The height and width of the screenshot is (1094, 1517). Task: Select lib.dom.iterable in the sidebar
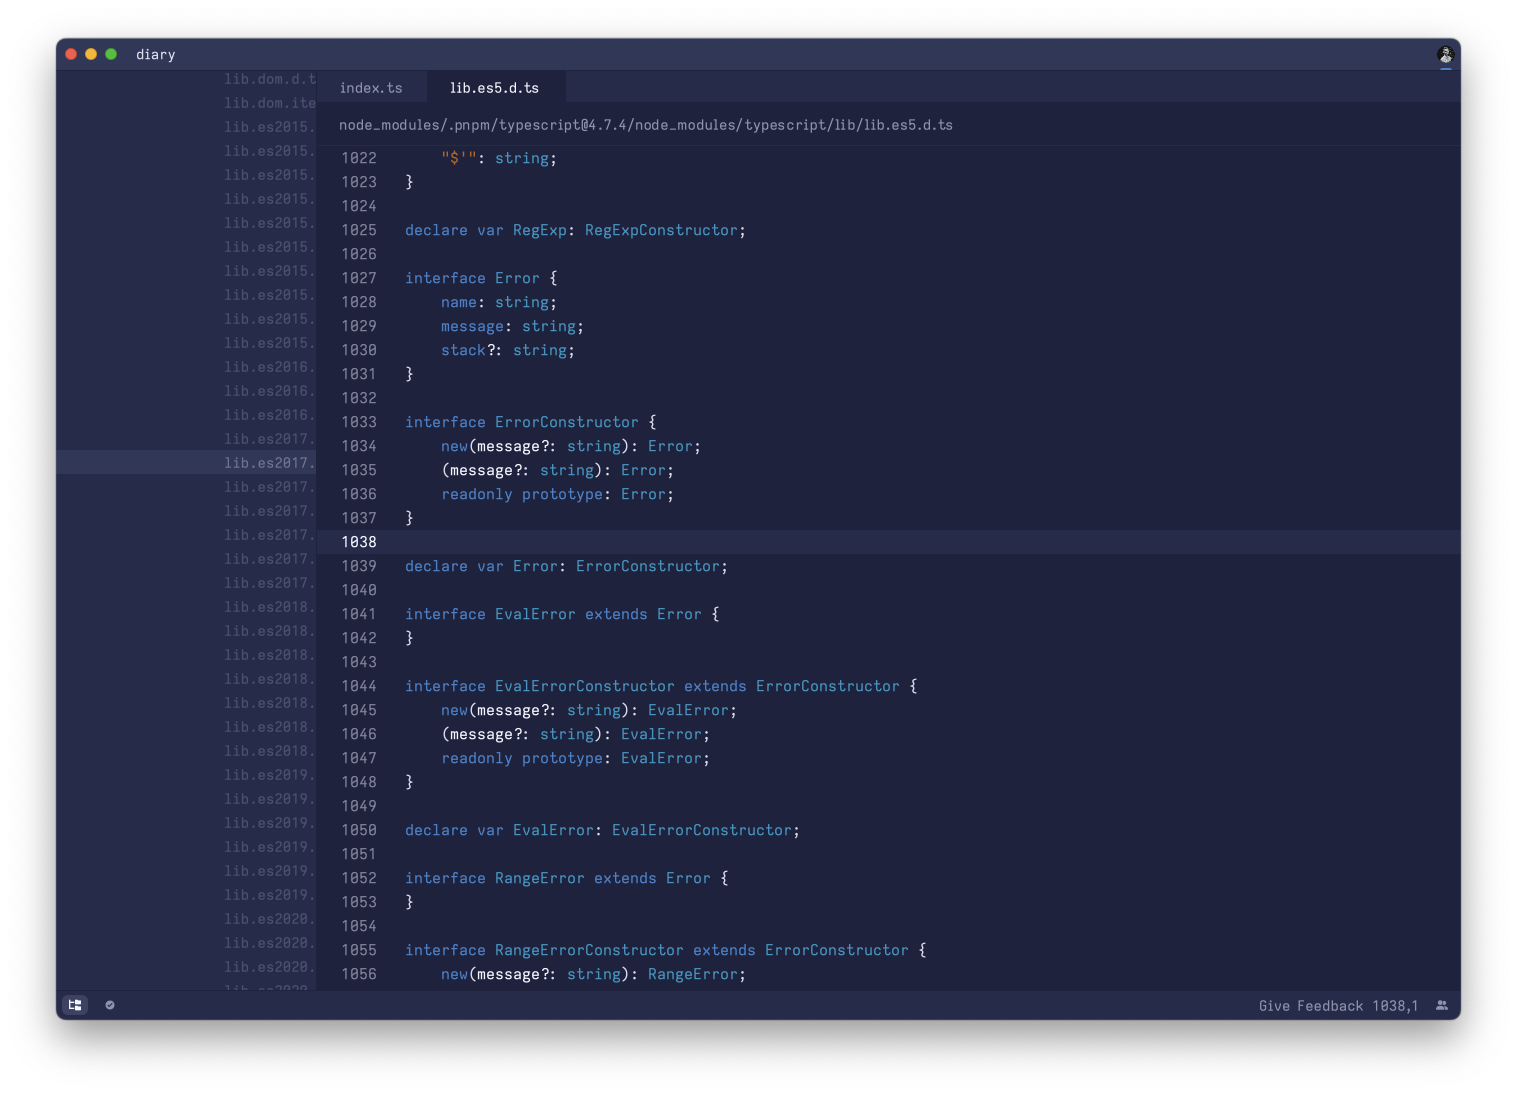269,103
